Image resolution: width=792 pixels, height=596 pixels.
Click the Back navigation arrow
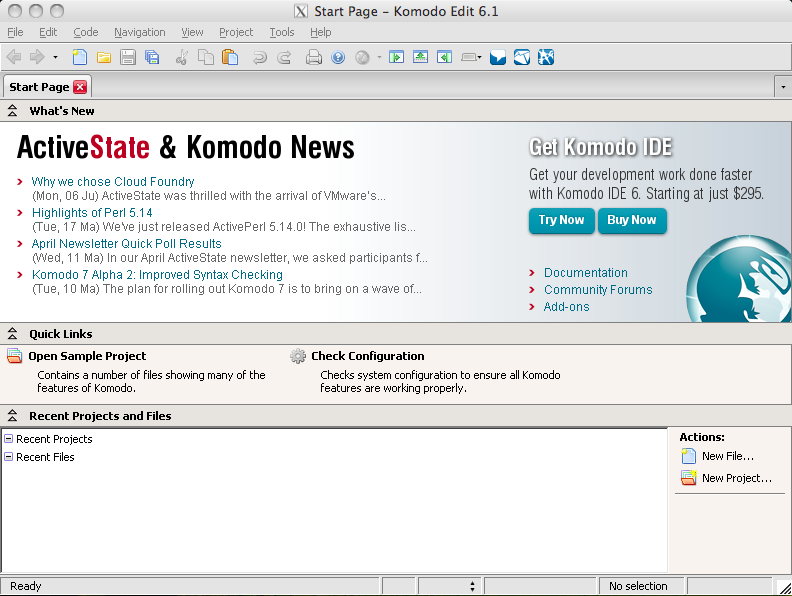click(x=14, y=57)
